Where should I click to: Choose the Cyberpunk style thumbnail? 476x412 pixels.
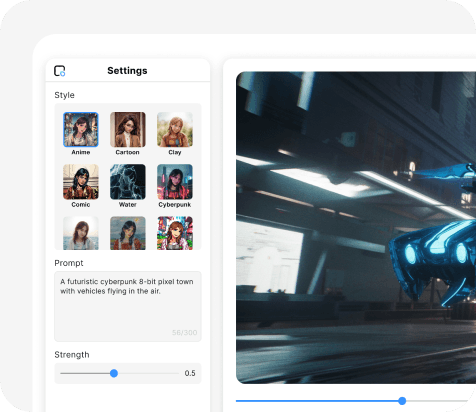[x=175, y=182]
